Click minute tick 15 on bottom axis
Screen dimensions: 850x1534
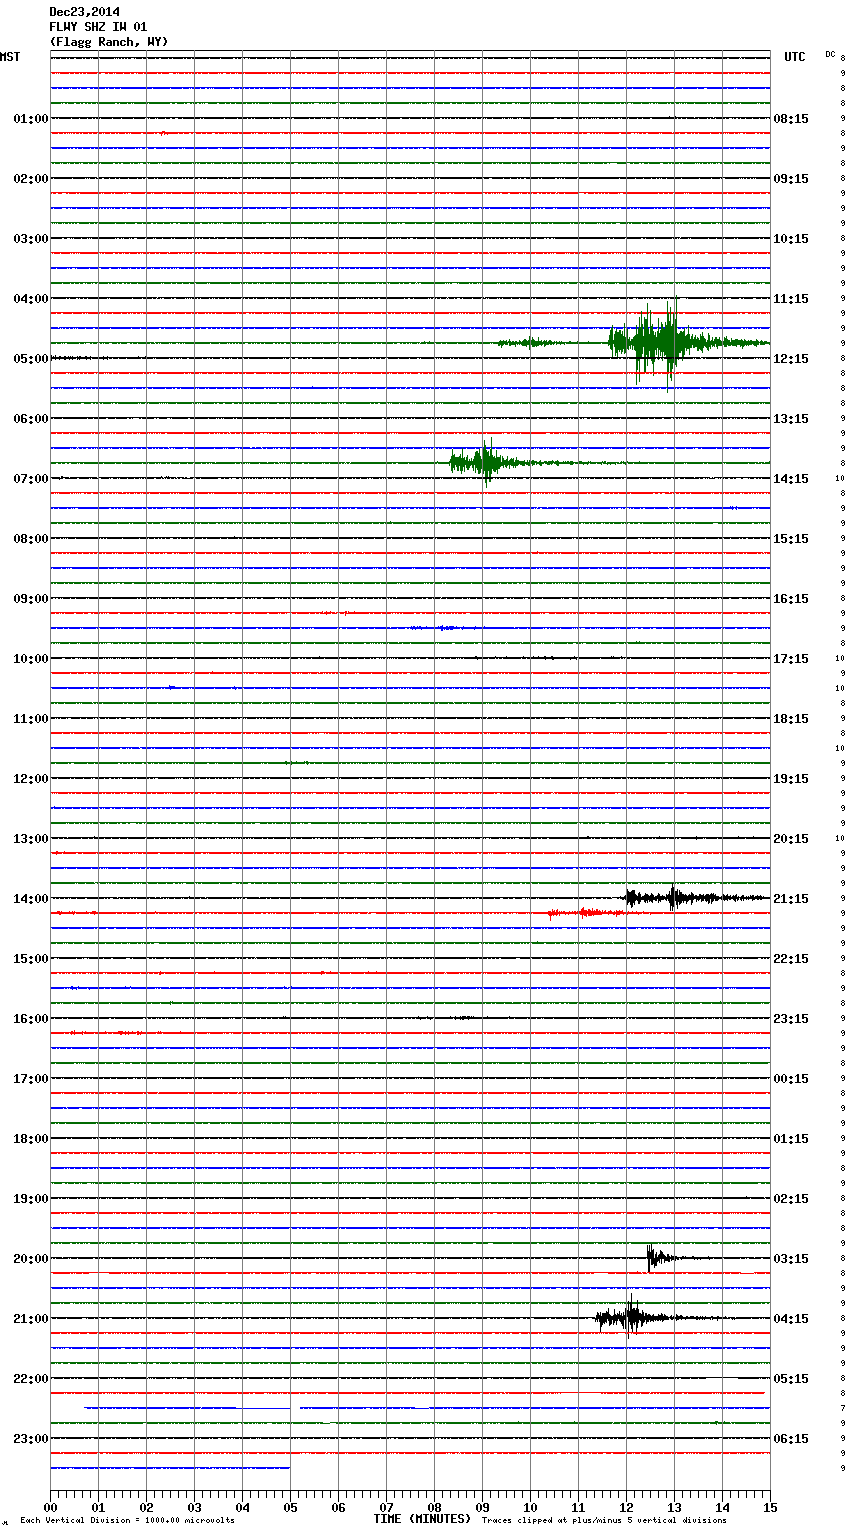pos(770,1507)
